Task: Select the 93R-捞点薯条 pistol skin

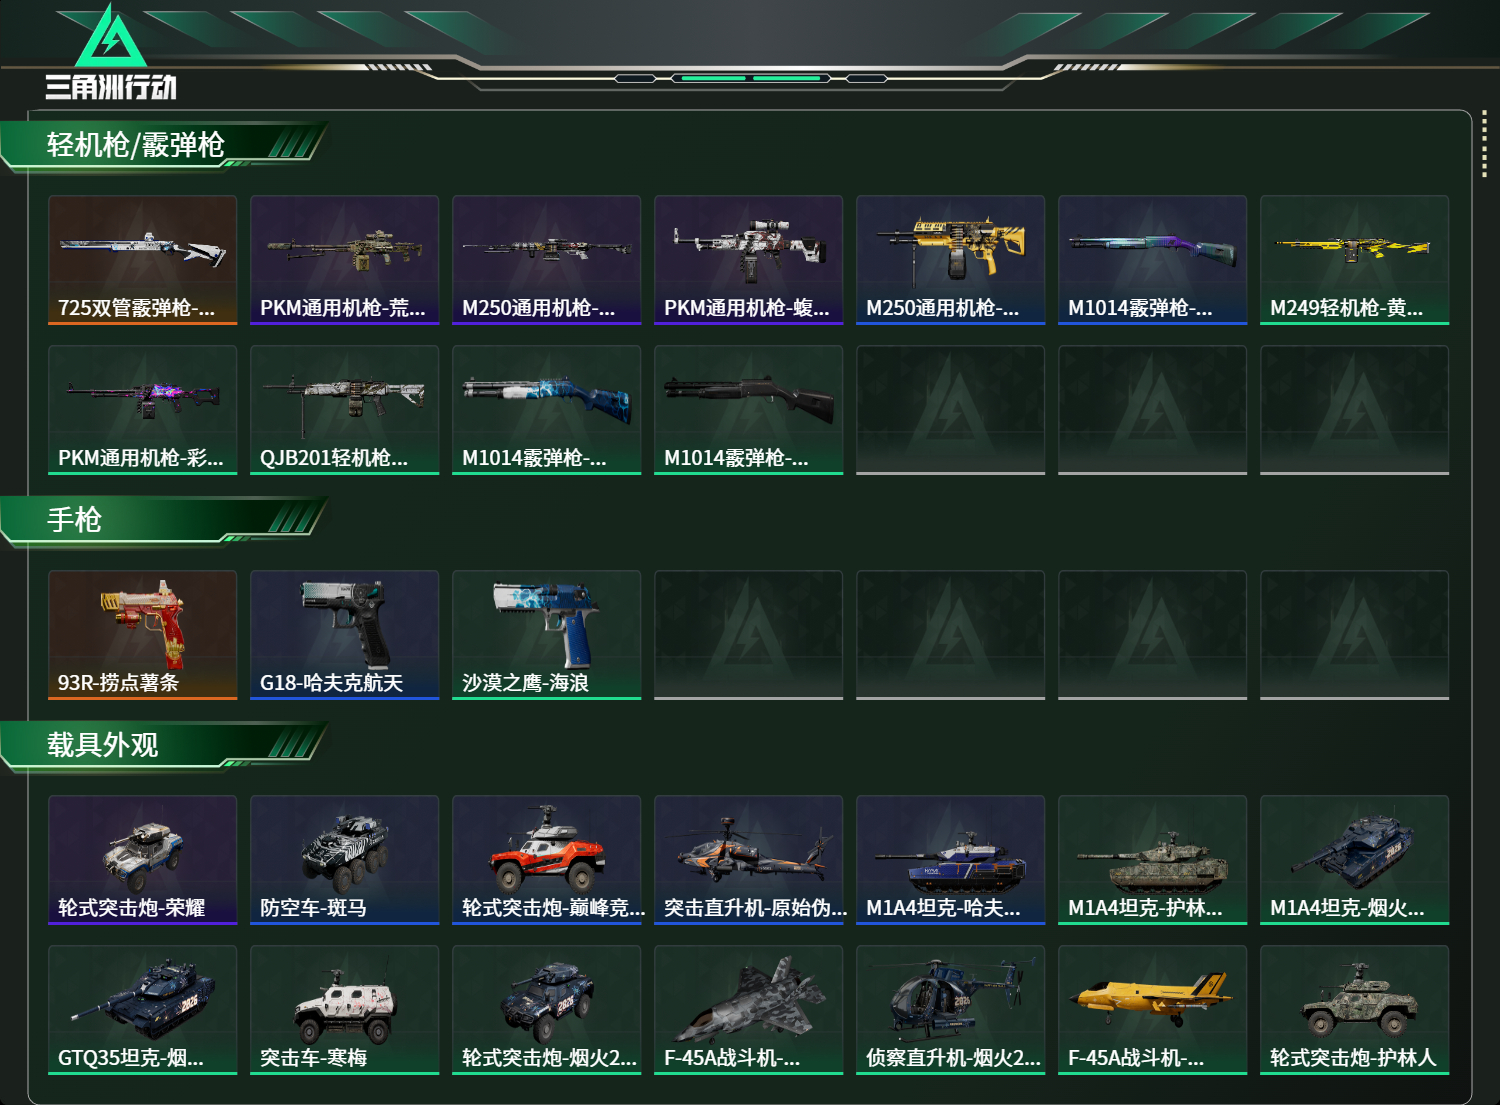Action: point(143,635)
